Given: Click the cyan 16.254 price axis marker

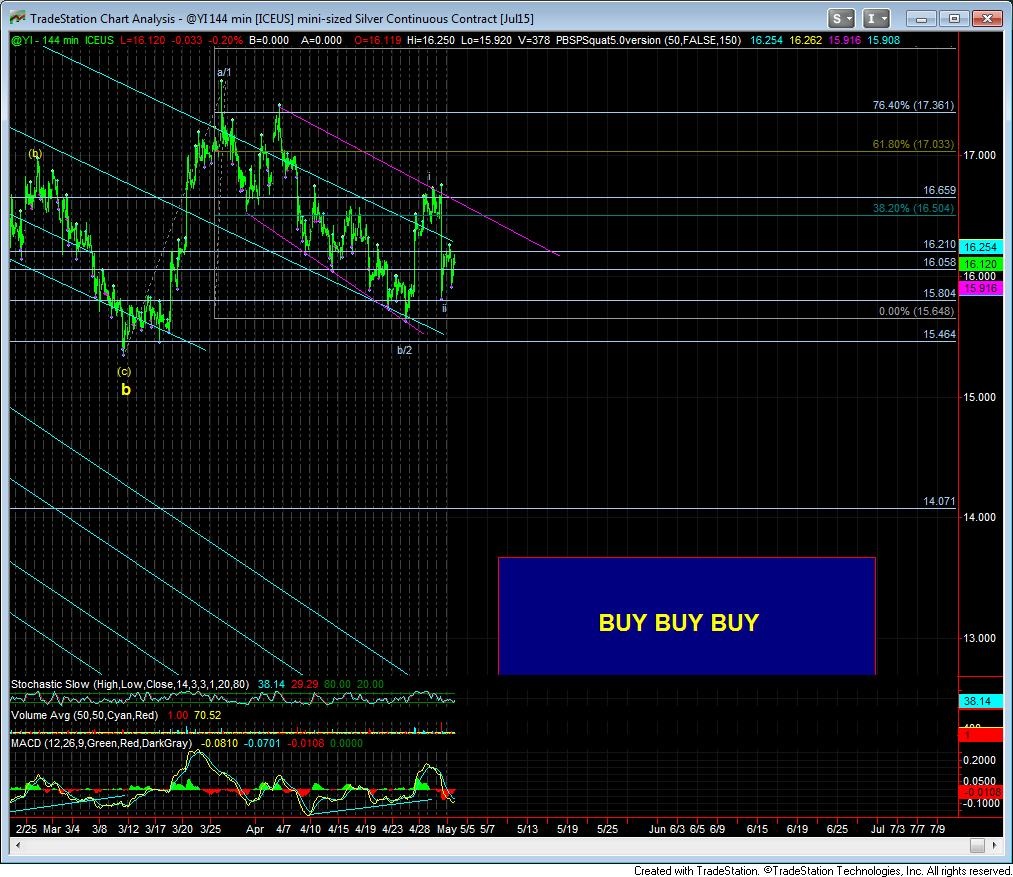Looking at the screenshot, I should coord(978,246).
